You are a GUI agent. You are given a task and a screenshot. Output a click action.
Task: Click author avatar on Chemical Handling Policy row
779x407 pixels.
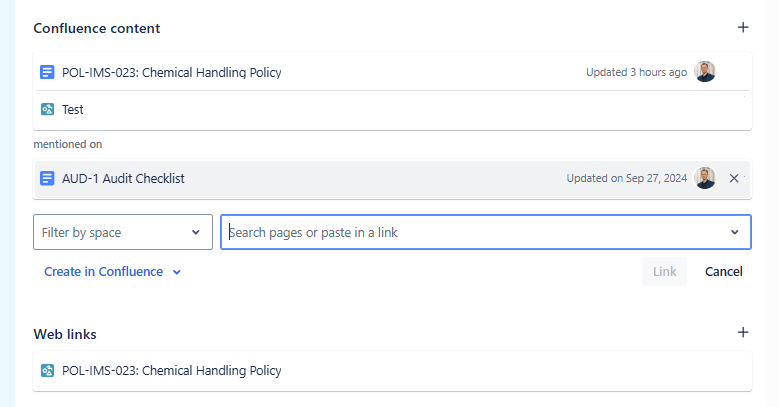pos(704,72)
